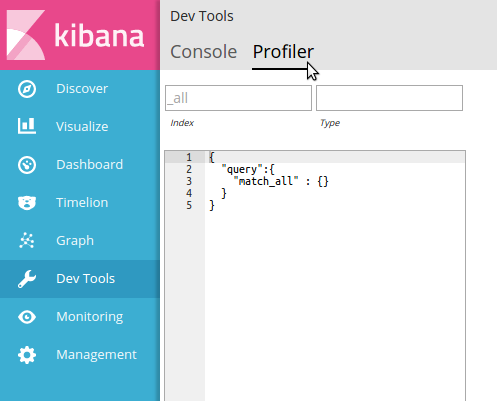Select the Dev Tools sidebar label
Image resolution: width=497 pixels, height=401 pixels.
[85, 279]
